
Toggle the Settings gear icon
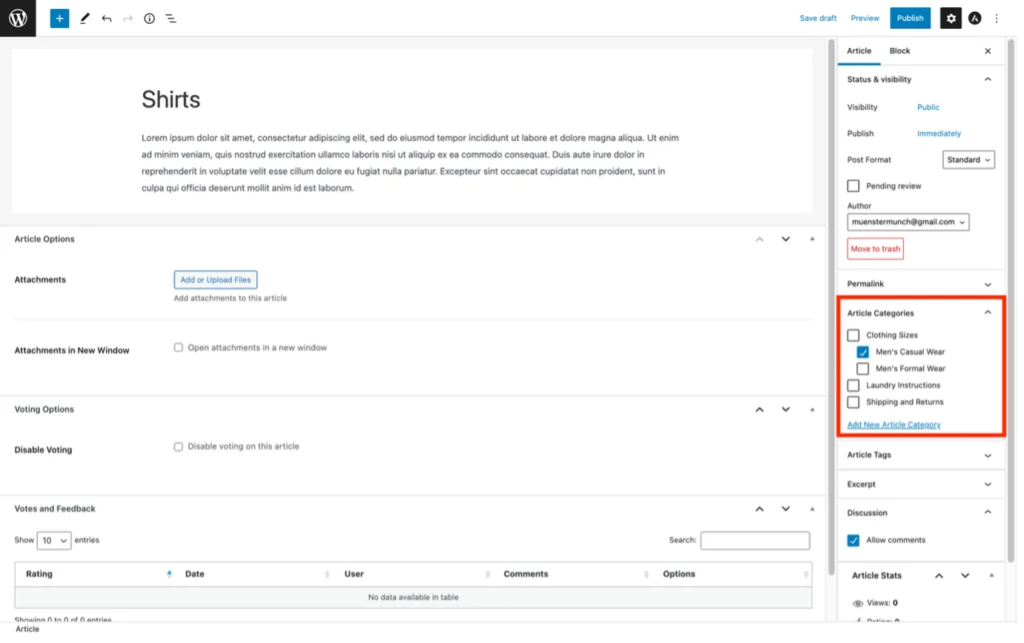point(951,18)
